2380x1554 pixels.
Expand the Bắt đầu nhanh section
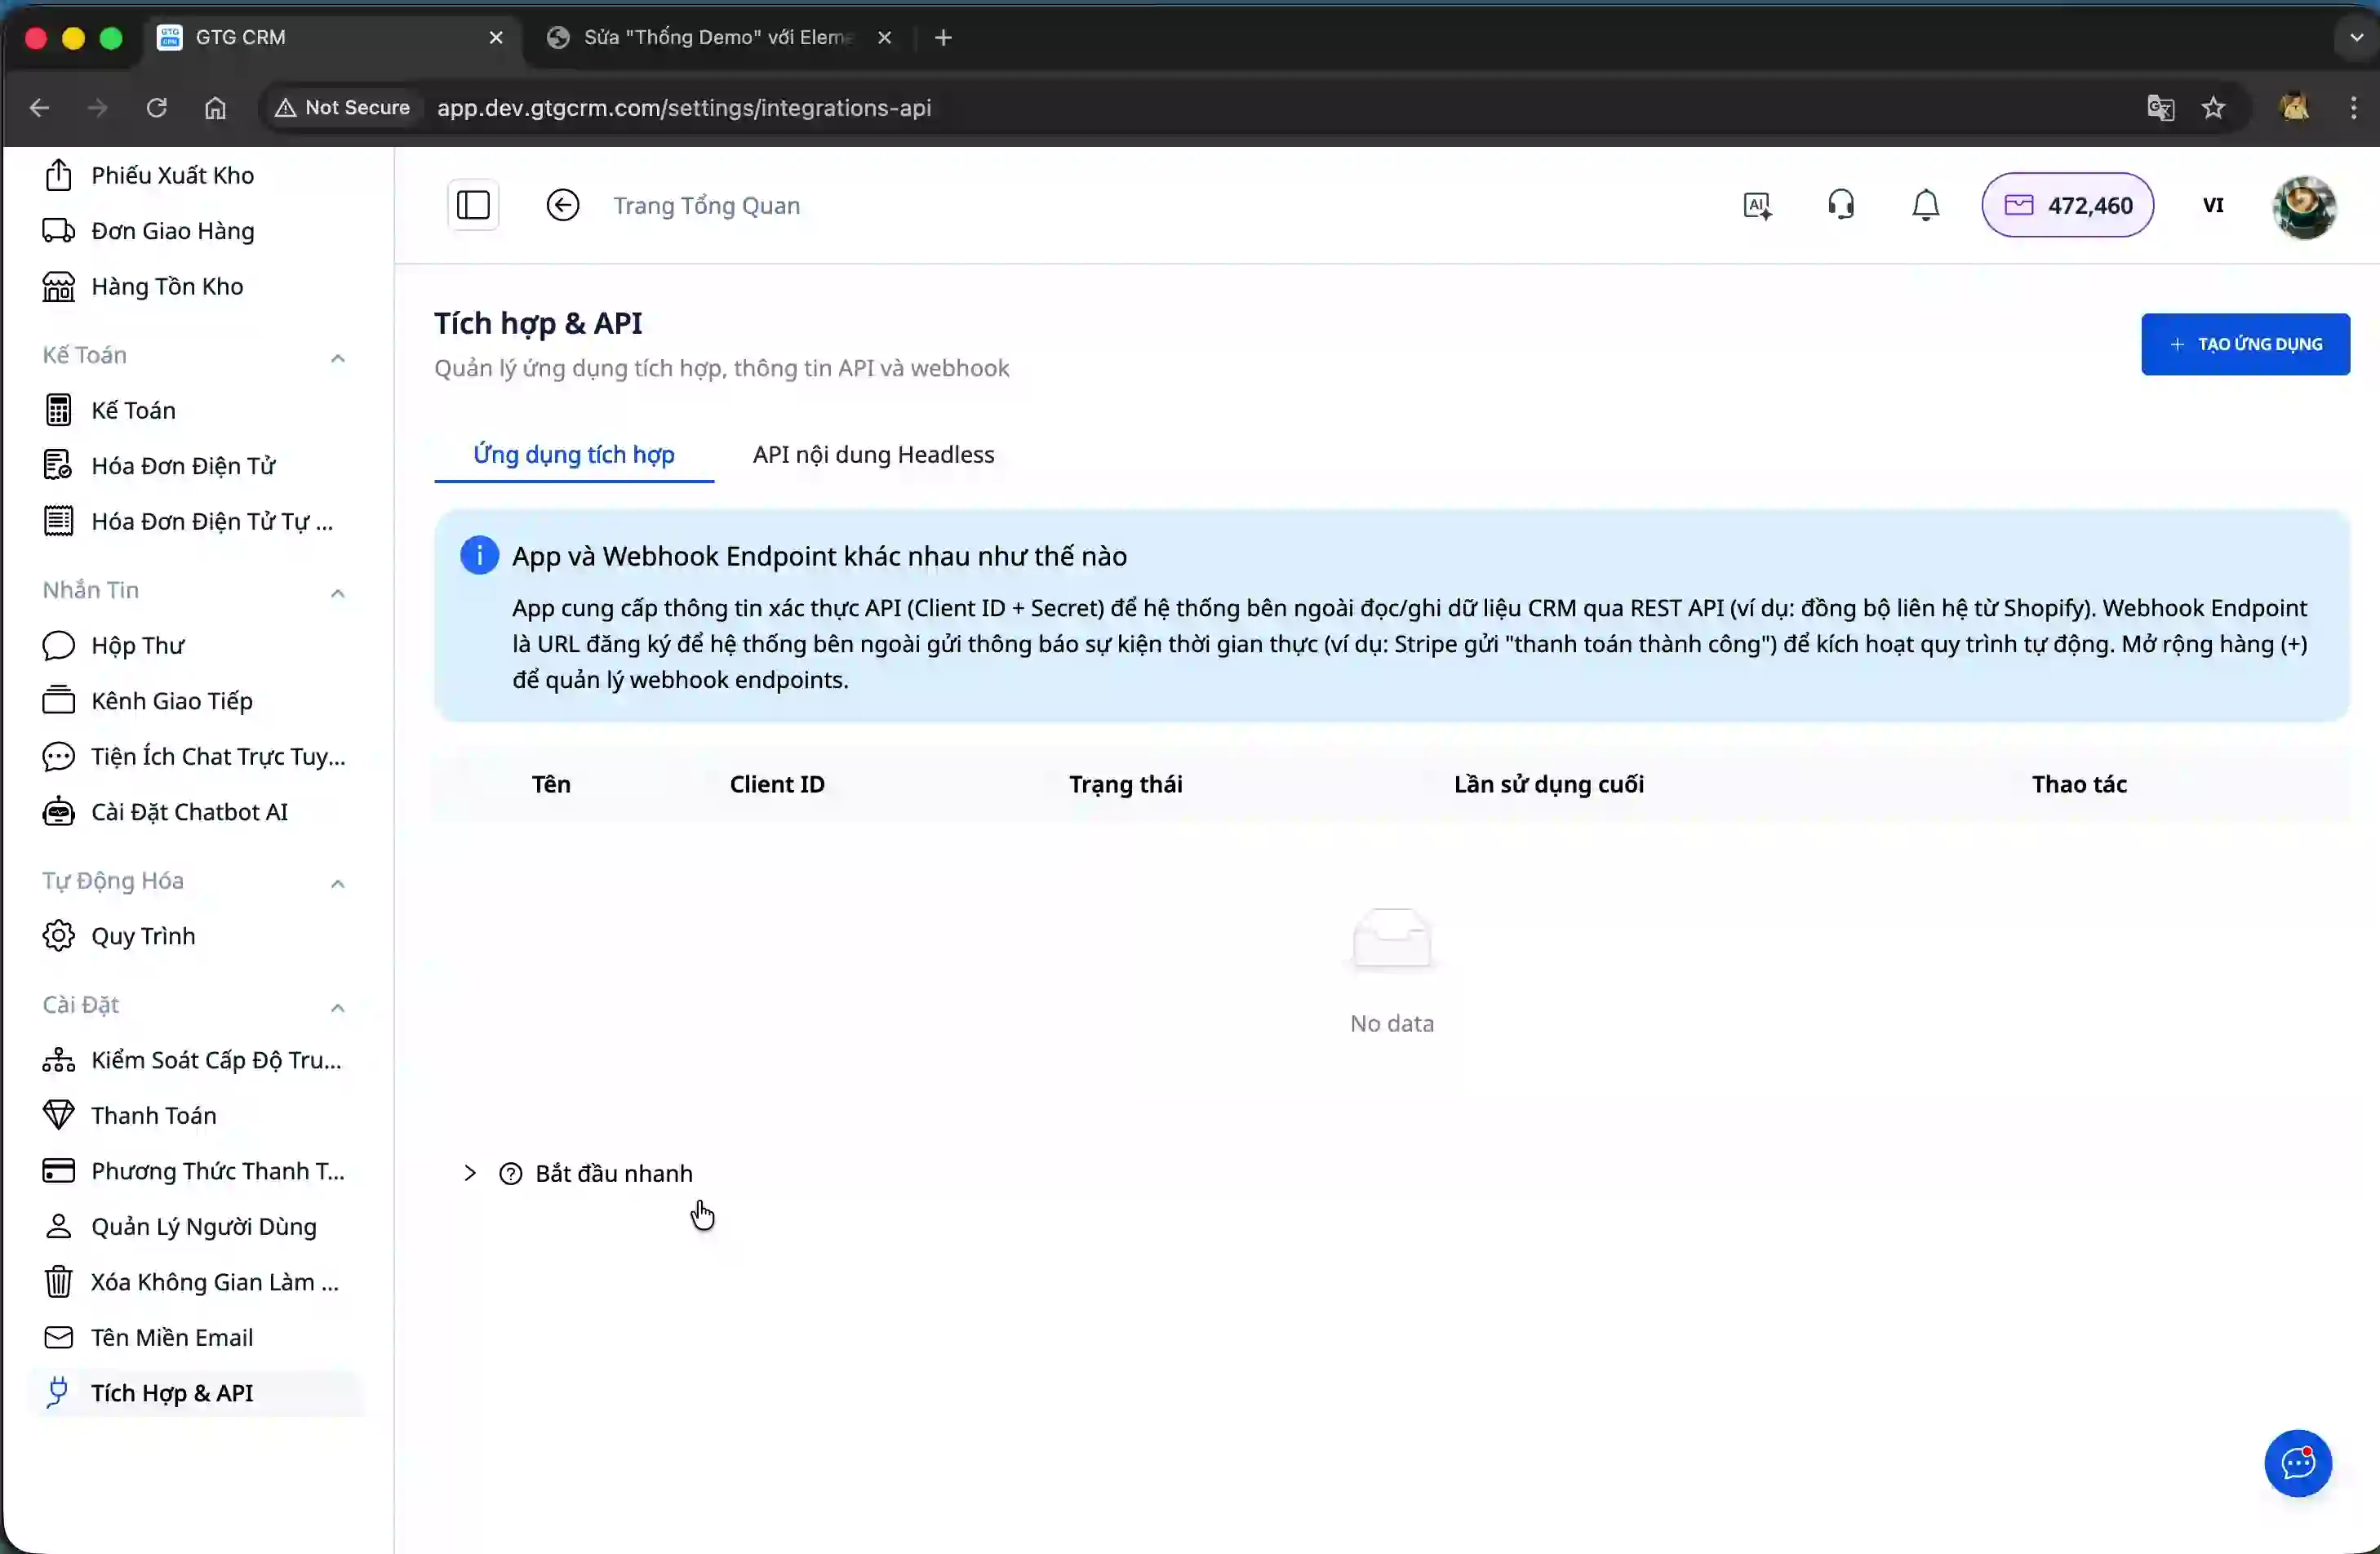coord(612,1173)
